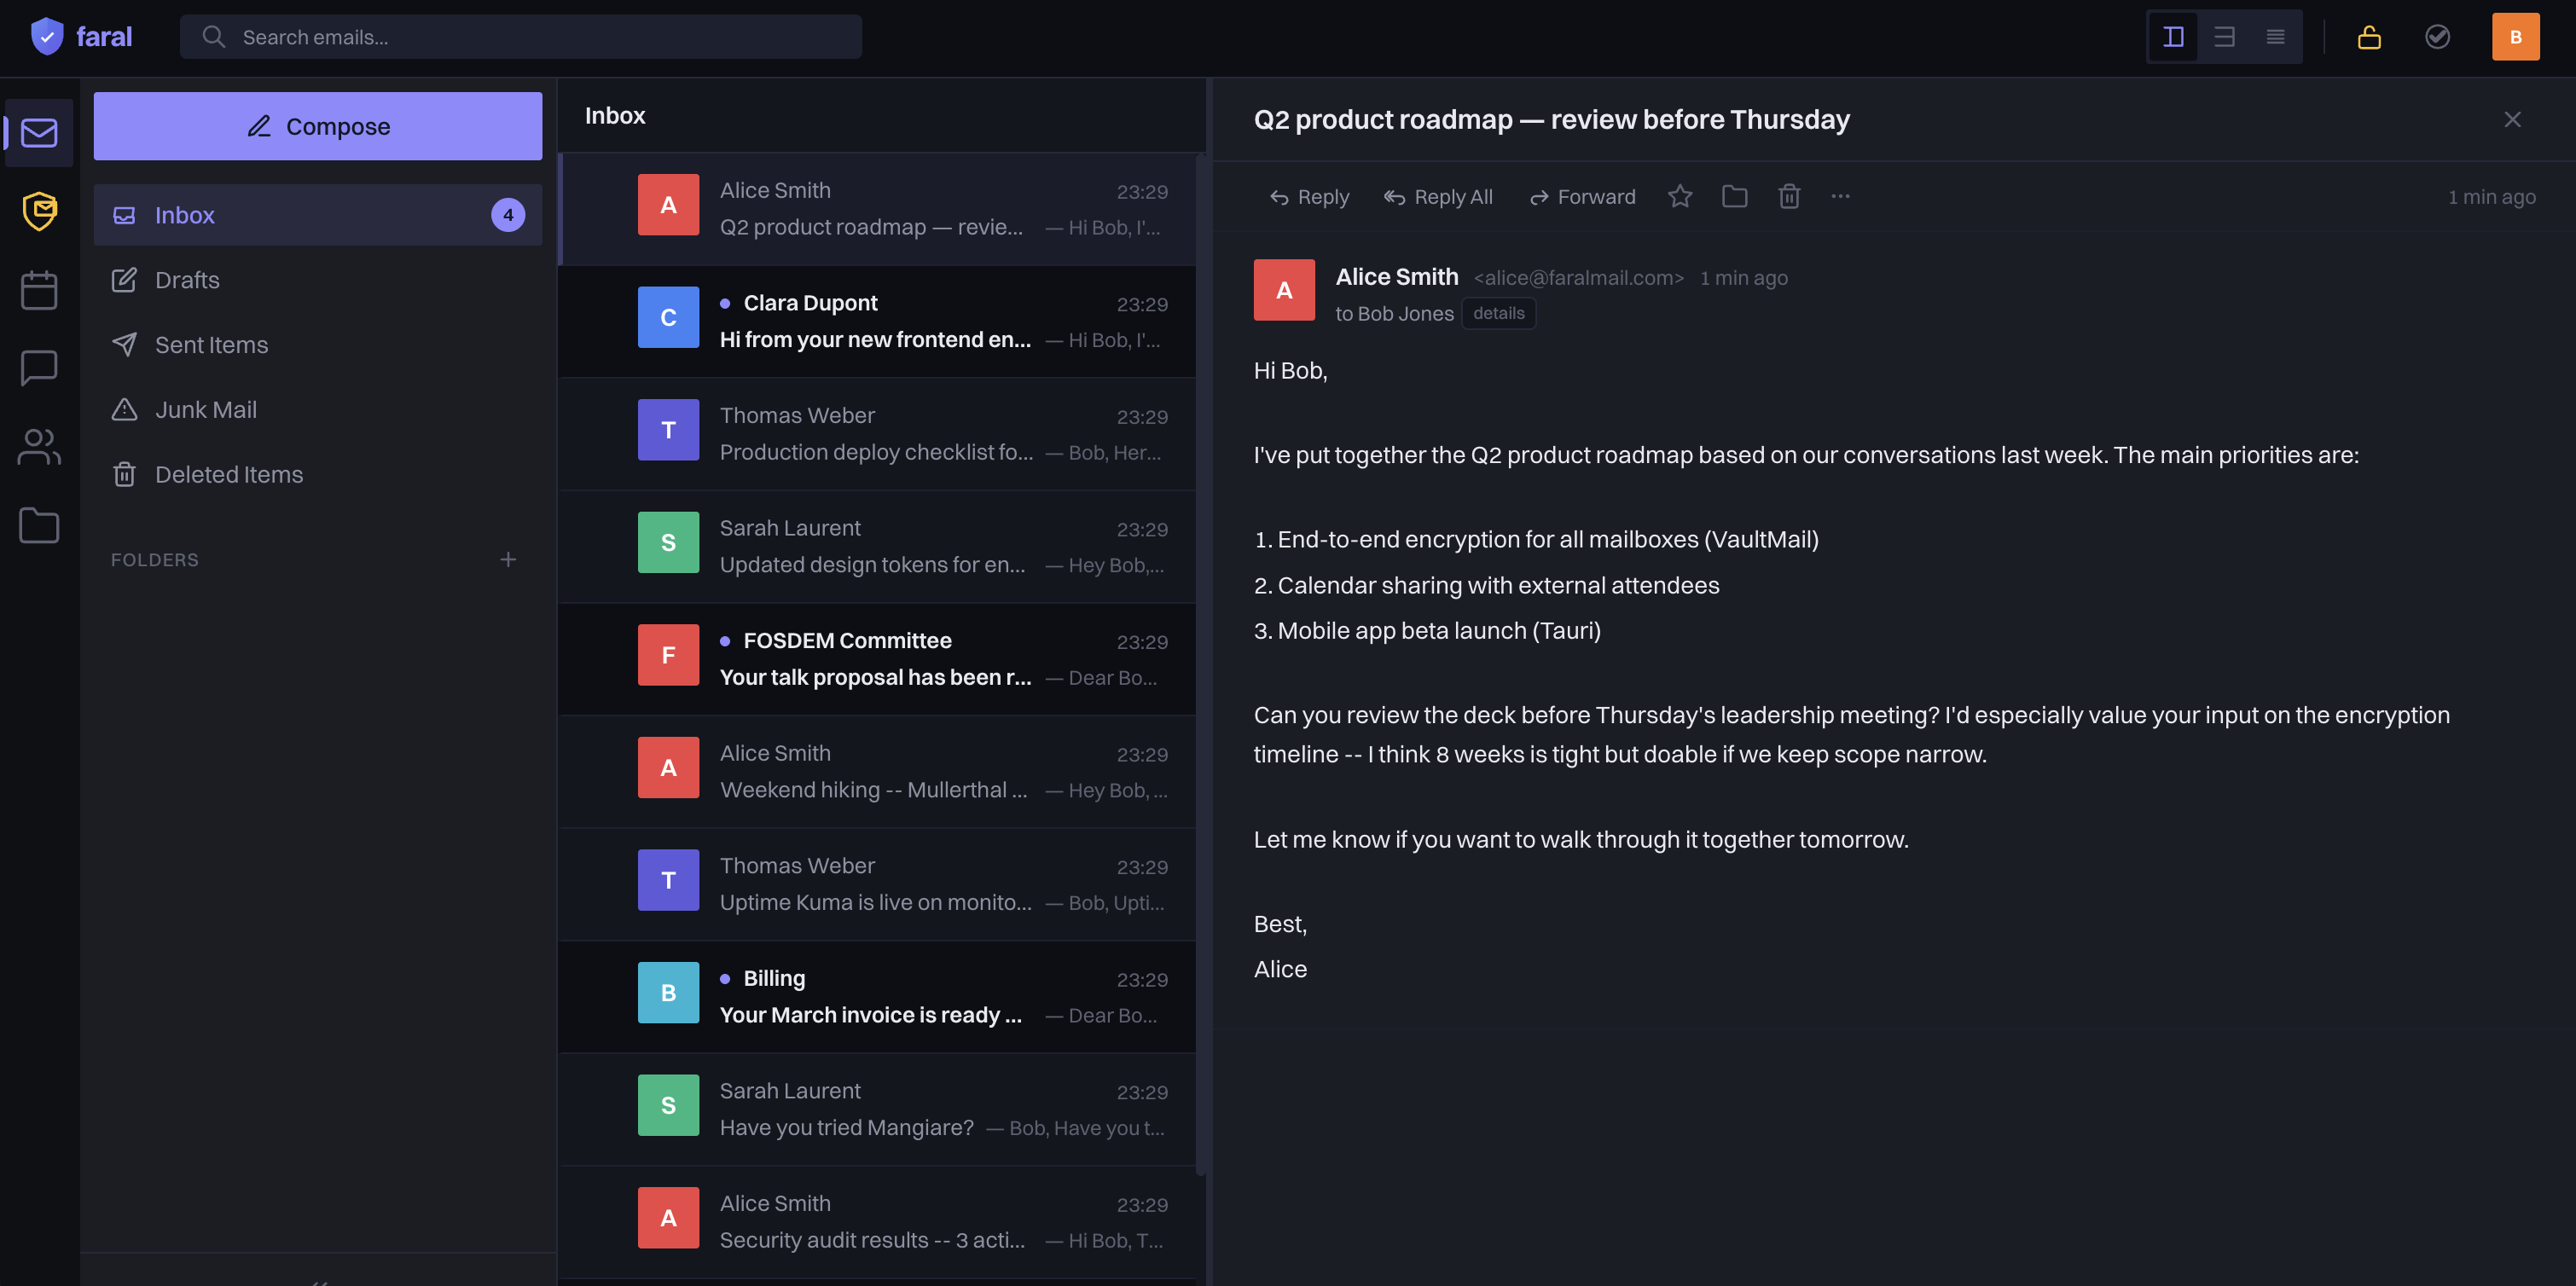Add a new folder under FOLDERS
The height and width of the screenshot is (1286, 2576).
tap(508, 560)
